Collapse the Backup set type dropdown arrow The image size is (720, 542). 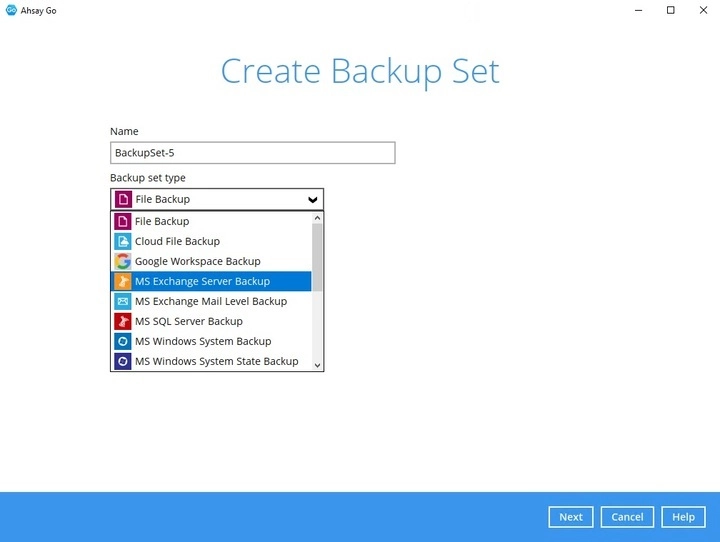[313, 199]
